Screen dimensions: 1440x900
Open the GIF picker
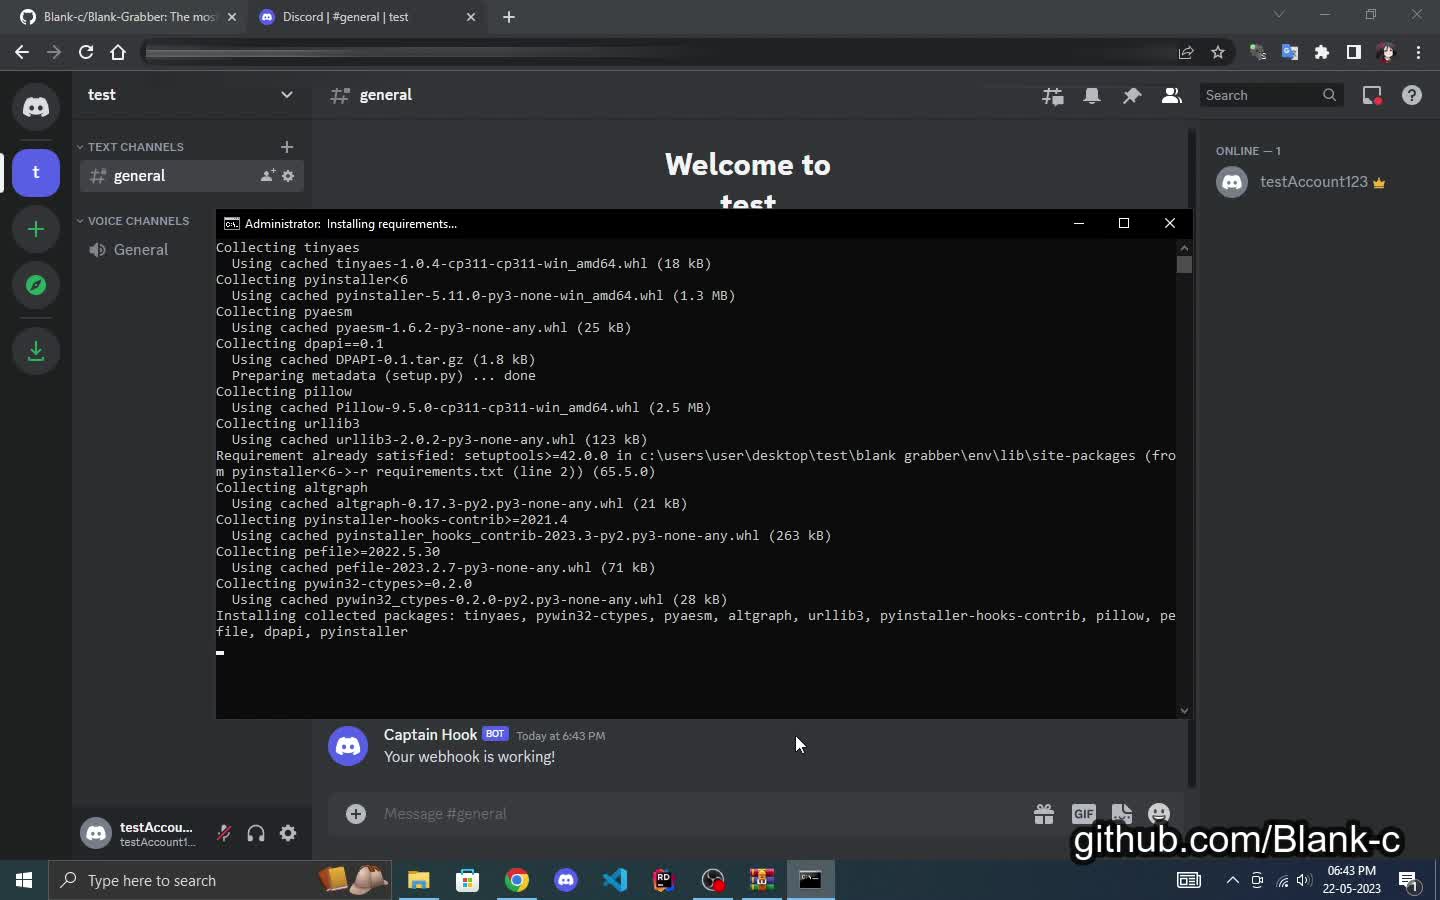coord(1083,814)
